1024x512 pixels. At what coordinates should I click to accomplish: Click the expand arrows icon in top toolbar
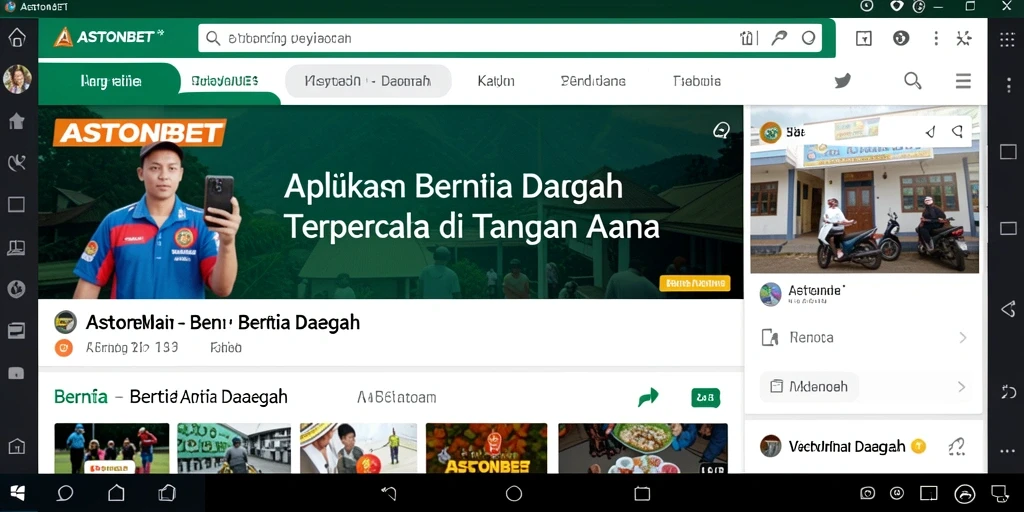[964, 38]
